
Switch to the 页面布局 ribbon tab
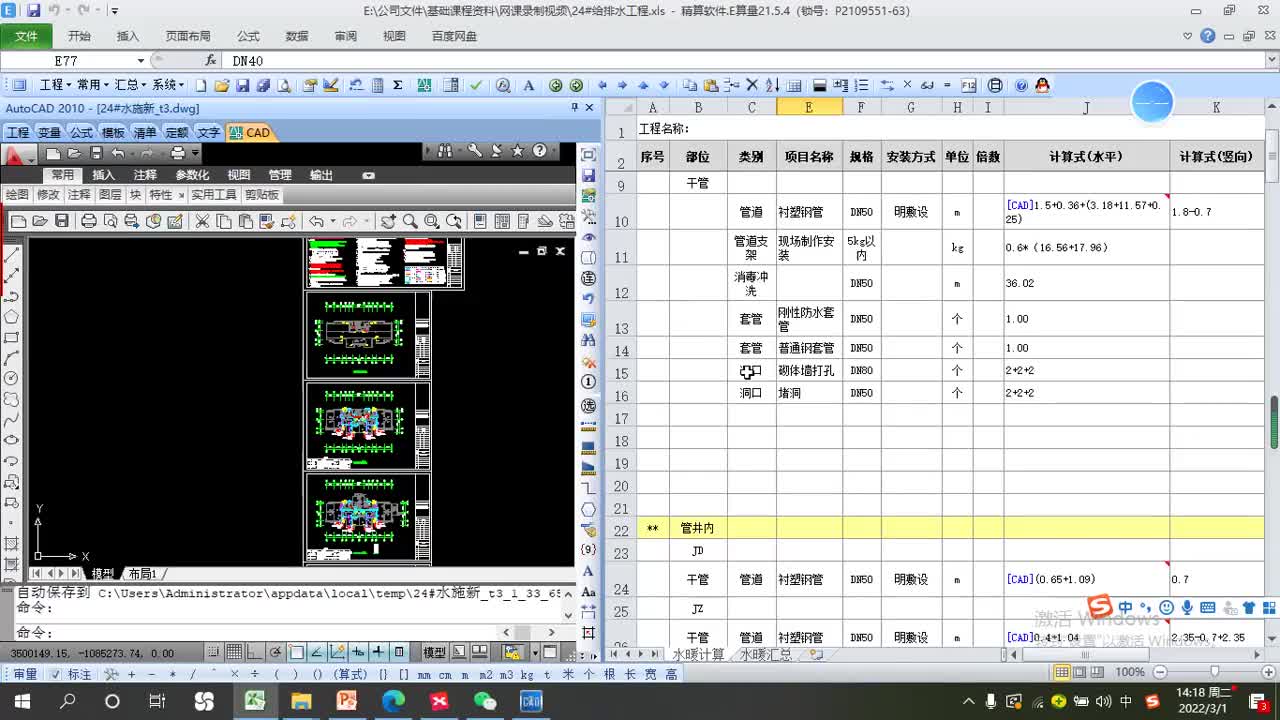pyautogui.click(x=188, y=36)
